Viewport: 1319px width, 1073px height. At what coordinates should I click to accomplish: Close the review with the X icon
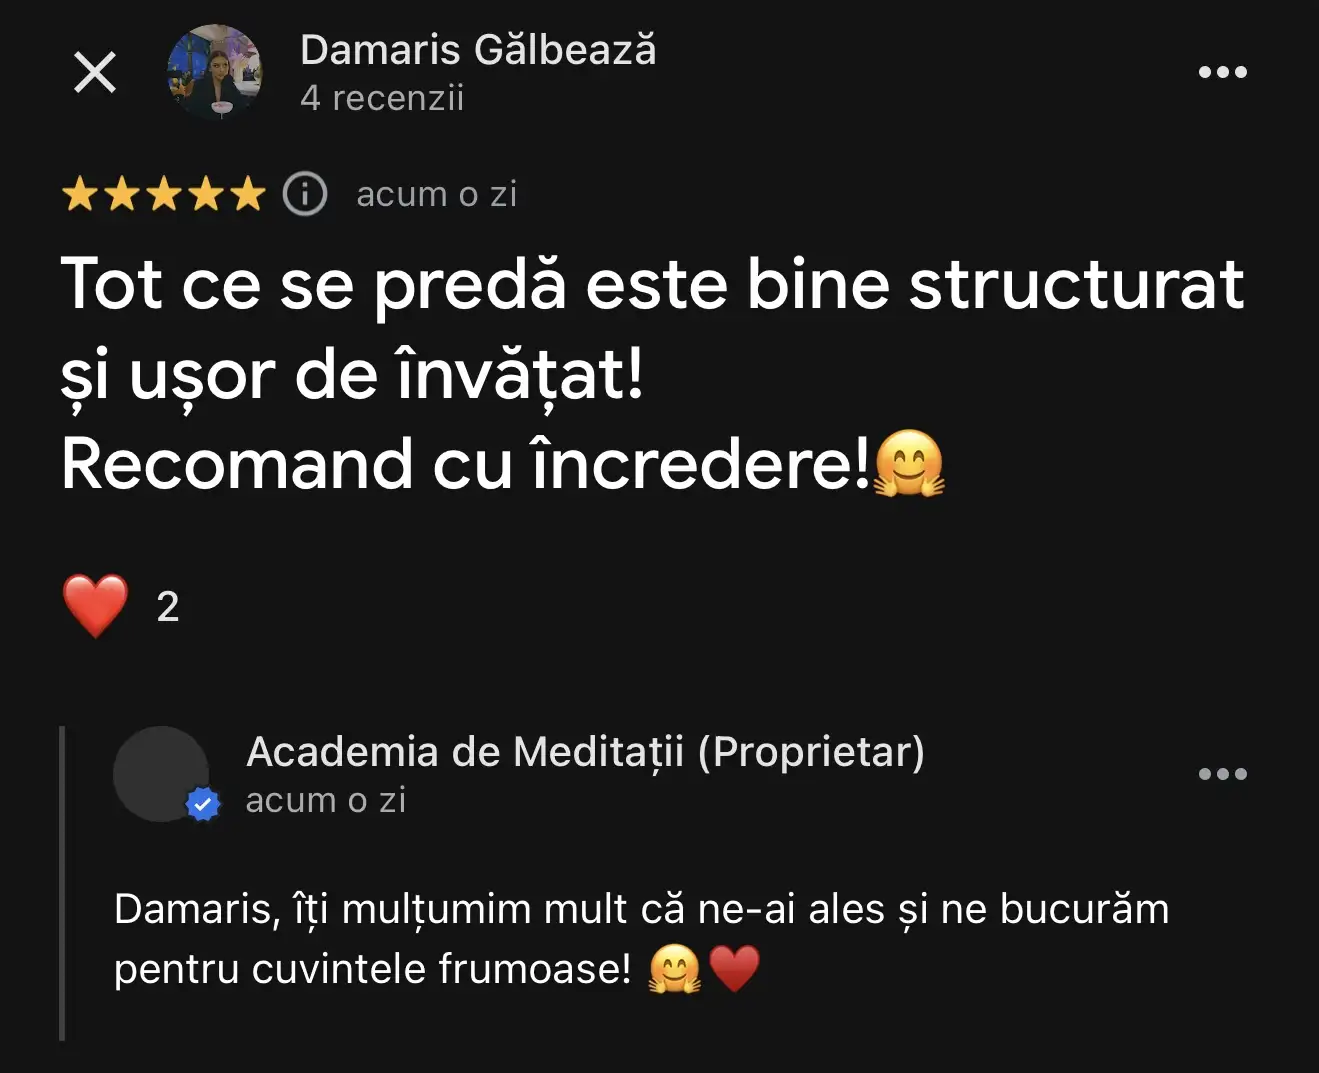95,72
